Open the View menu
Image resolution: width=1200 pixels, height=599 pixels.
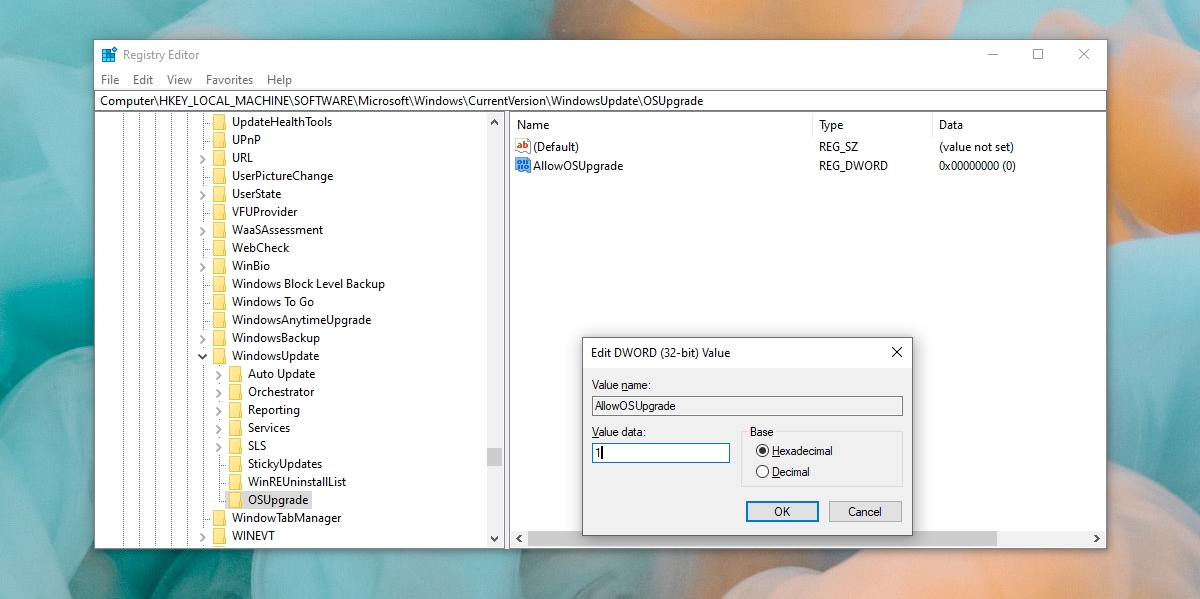178,80
